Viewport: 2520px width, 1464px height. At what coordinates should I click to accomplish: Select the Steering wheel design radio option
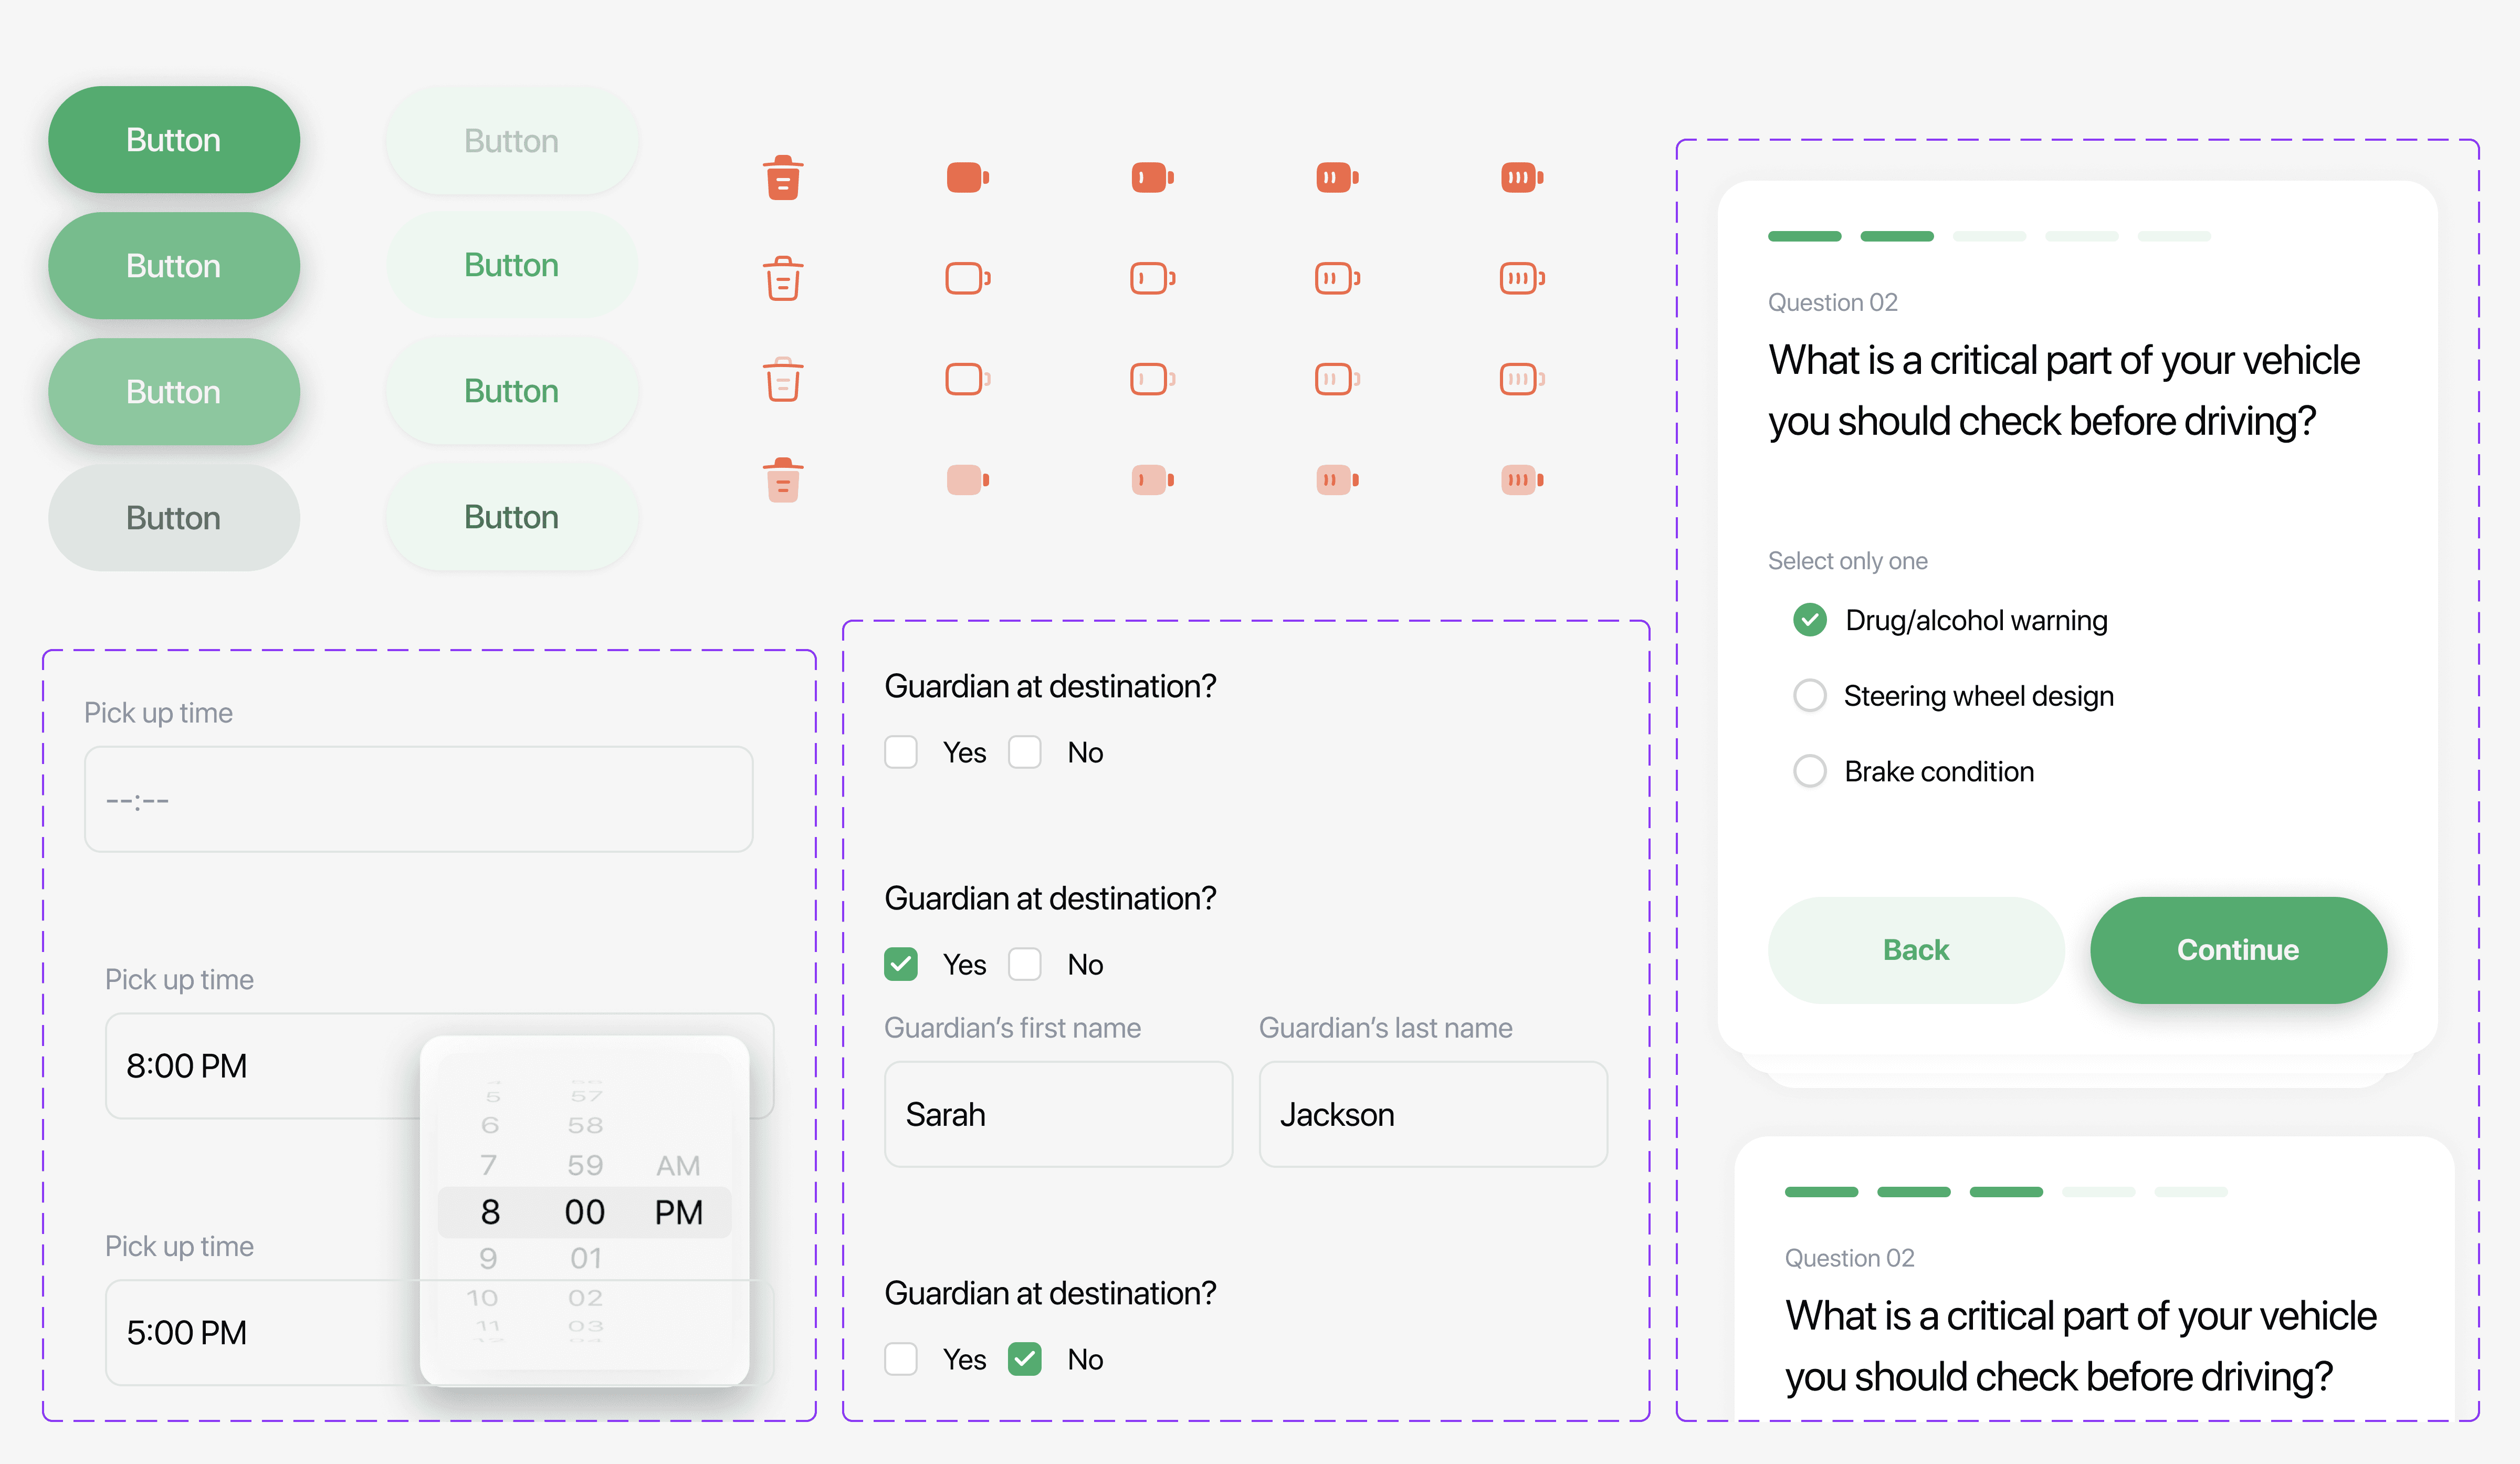pyautogui.click(x=1809, y=695)
